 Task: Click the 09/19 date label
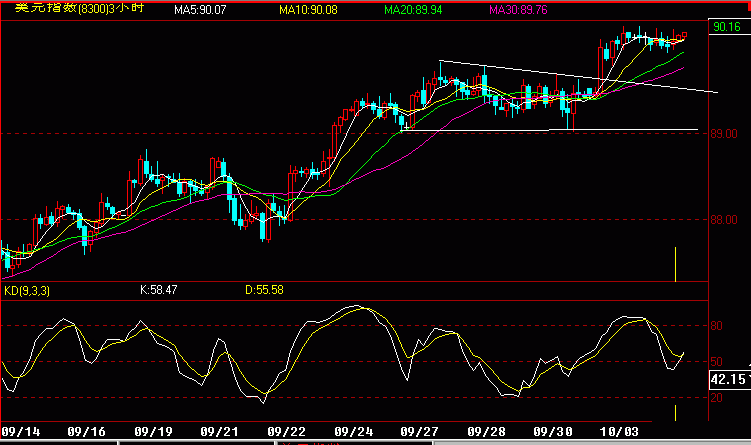click(153, 432)
